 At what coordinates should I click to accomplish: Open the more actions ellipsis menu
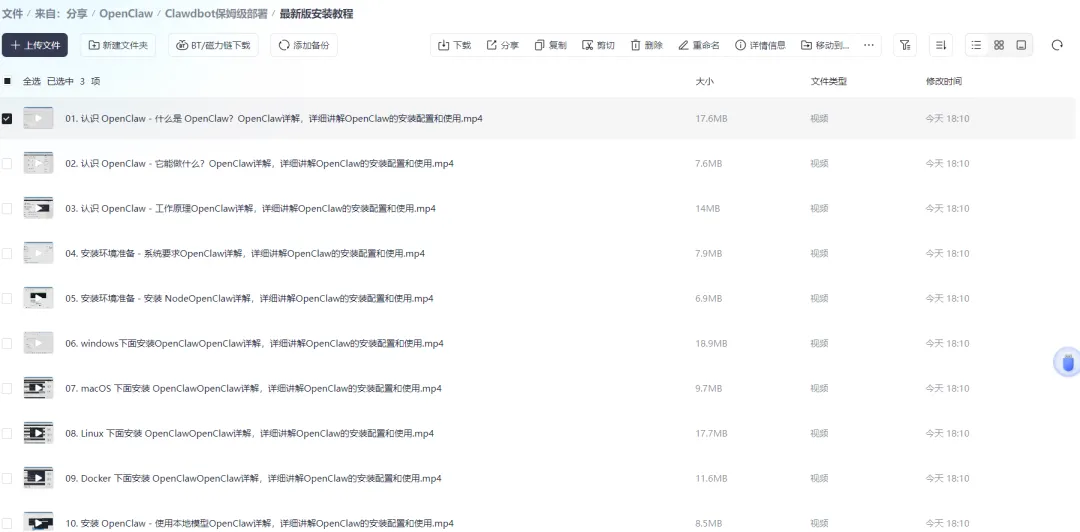point(869,45)
